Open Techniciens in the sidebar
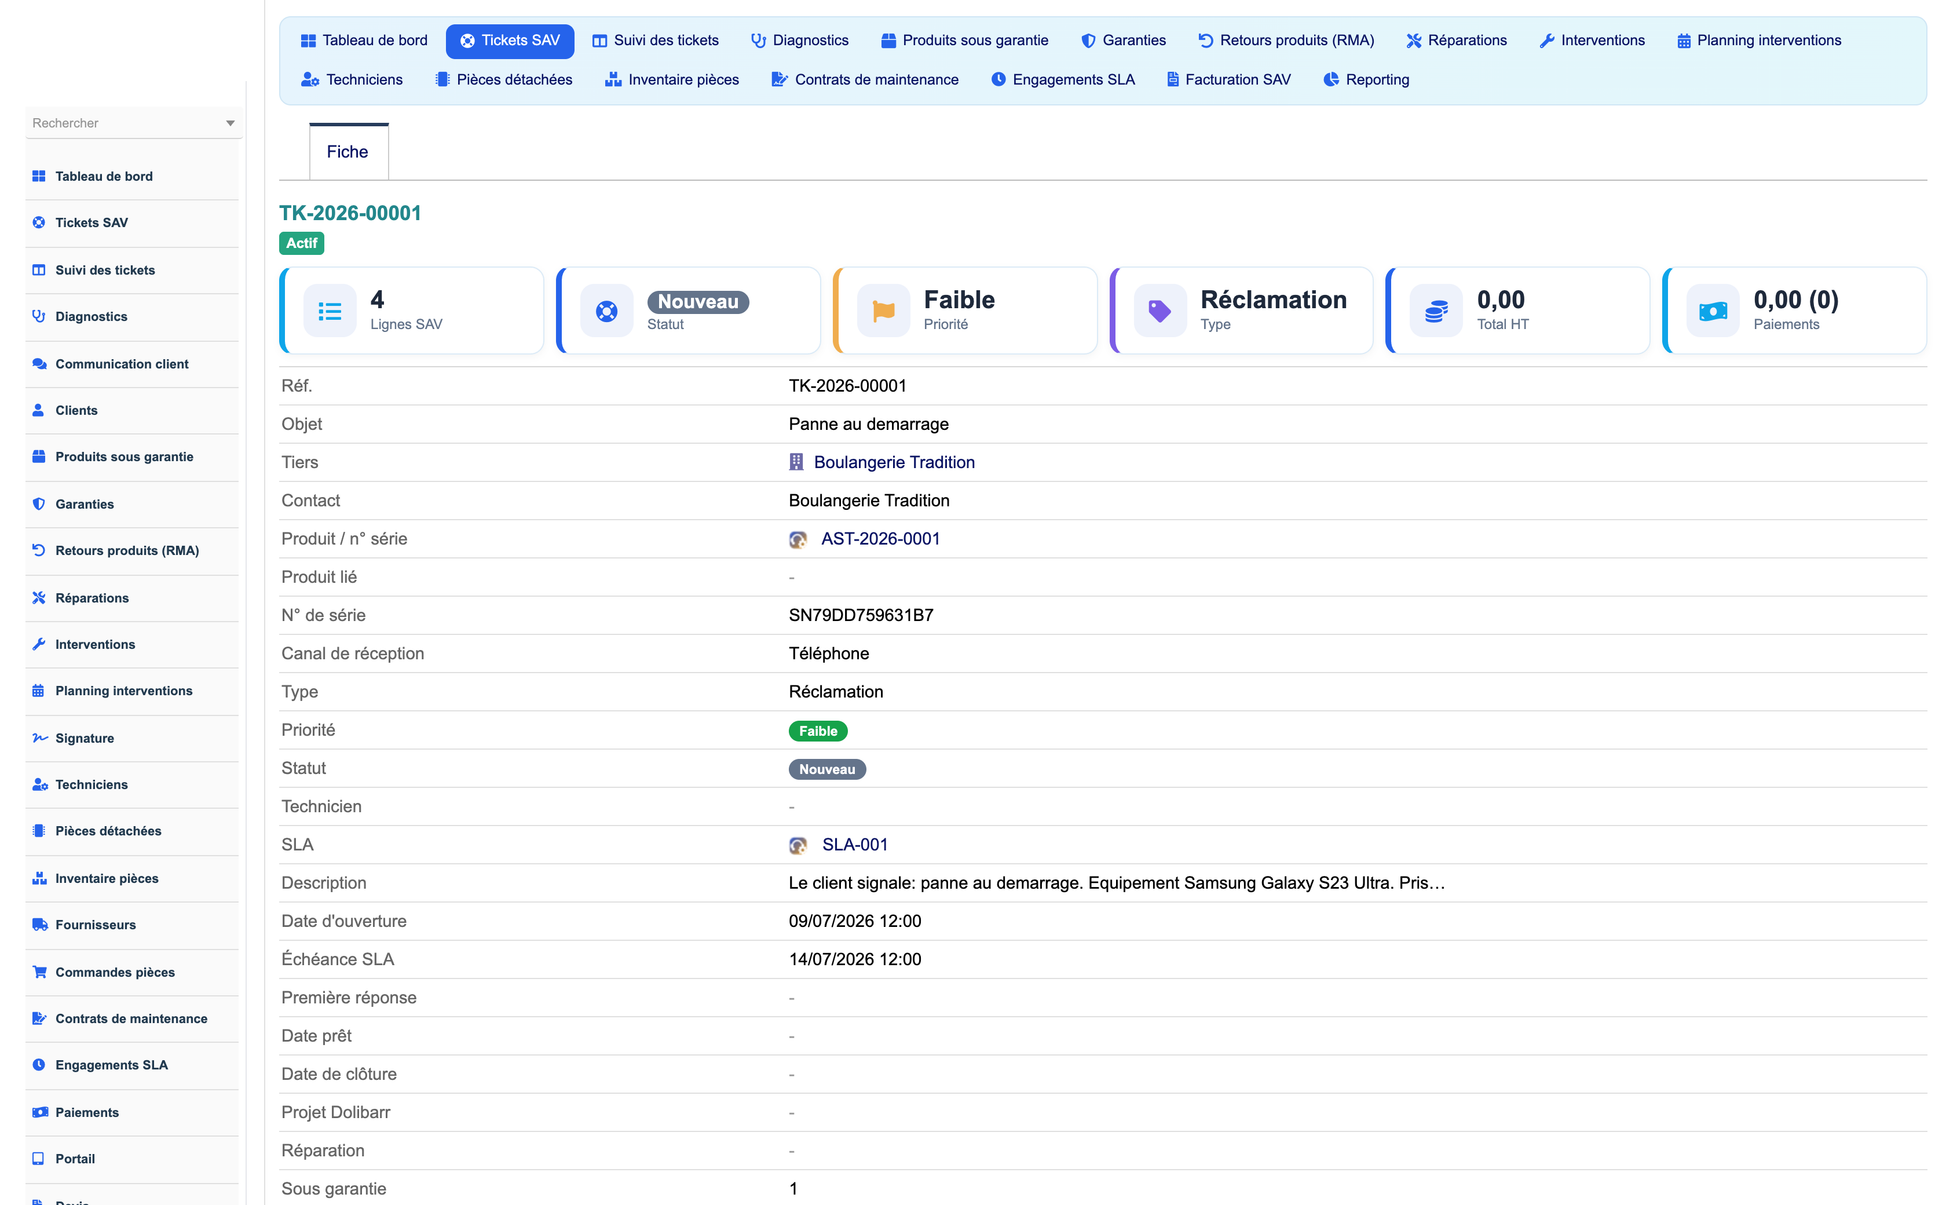Image resolution: width=1946 pixels, height=1205 pixels. pyautogui.click(x=91, y=785)
